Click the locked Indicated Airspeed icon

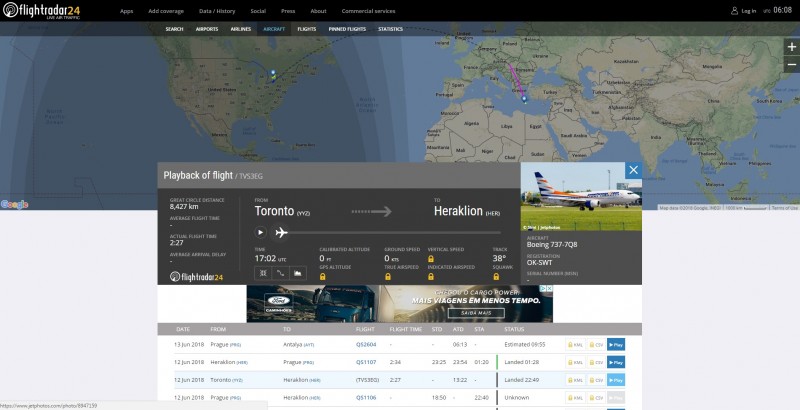coord(431,276)
